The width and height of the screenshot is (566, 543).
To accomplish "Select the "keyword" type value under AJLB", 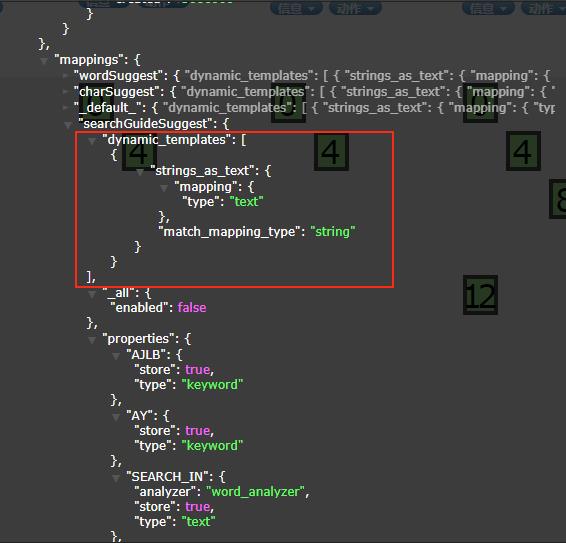I will click(212, 385).
